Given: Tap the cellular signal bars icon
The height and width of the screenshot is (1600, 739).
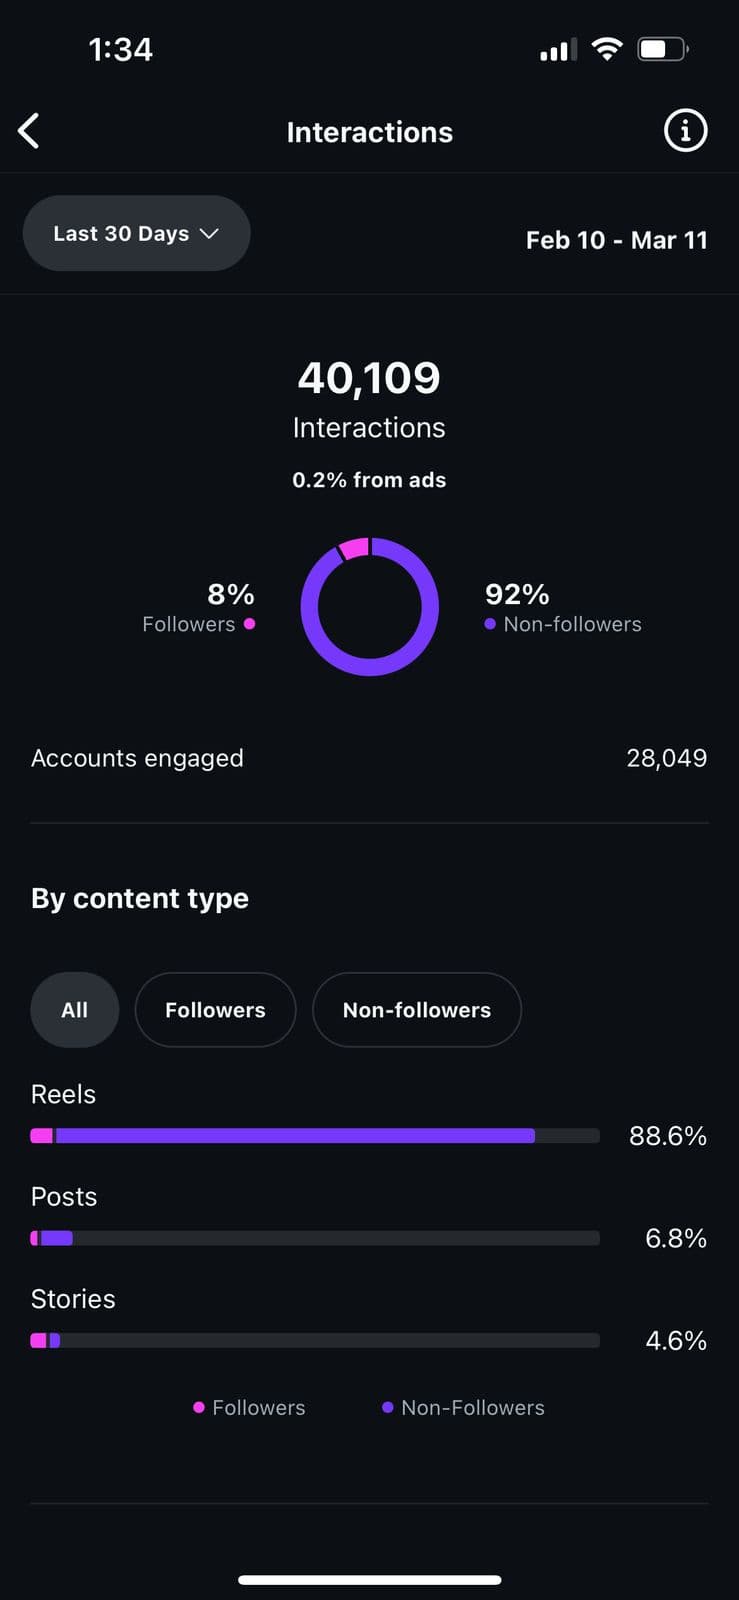Looking at the screenshot, I should click(x=558, y=50).
